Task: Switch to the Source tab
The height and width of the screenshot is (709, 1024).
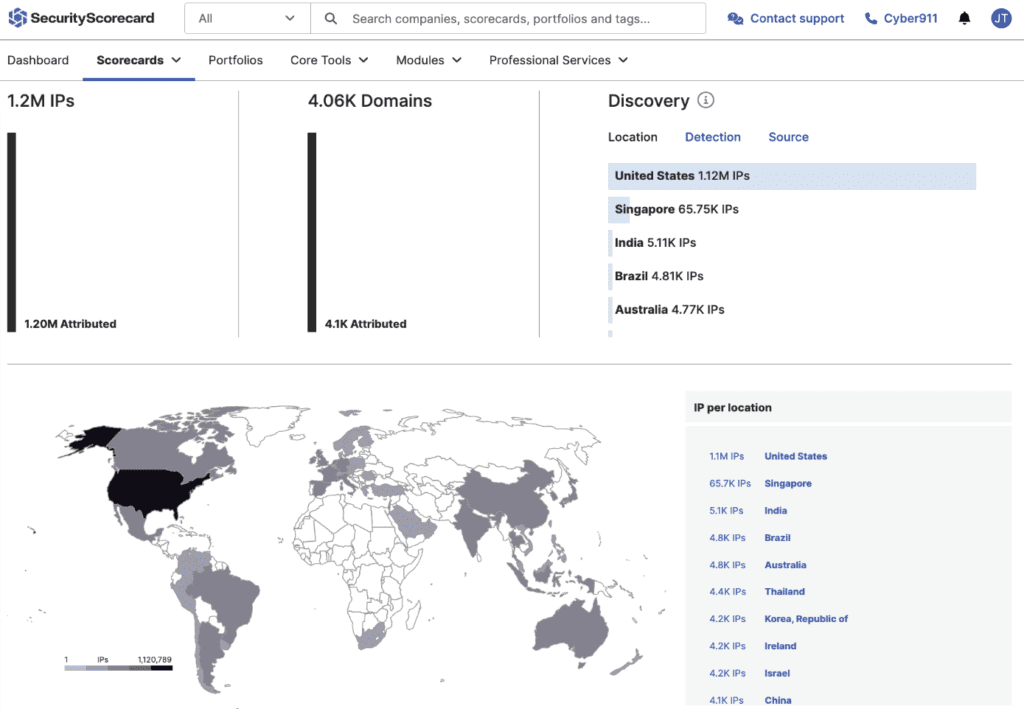Action: [788, 136]
